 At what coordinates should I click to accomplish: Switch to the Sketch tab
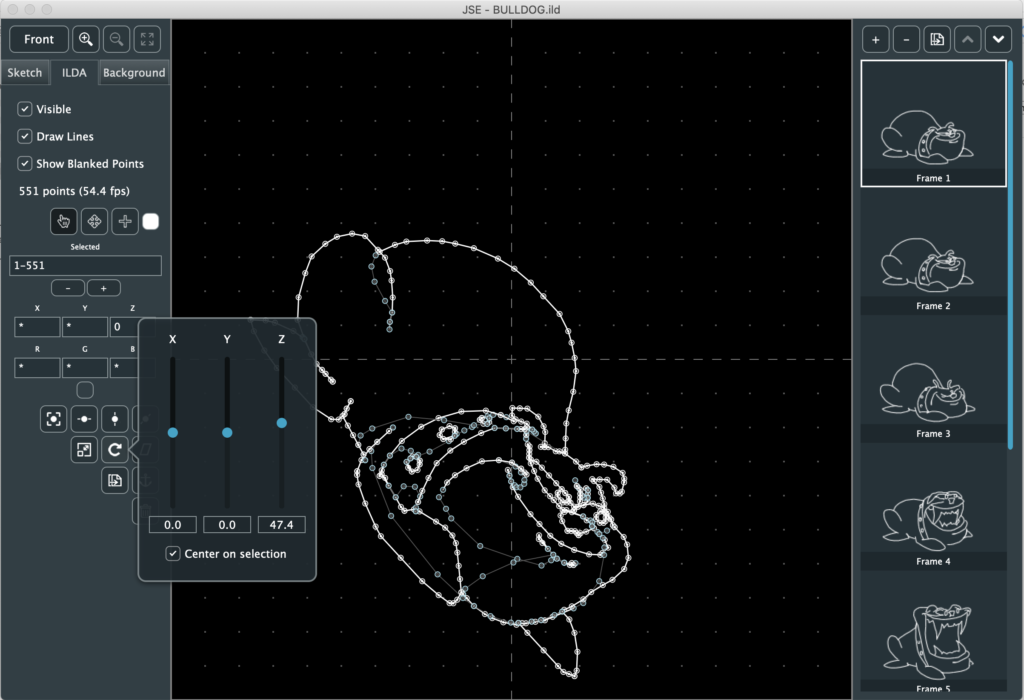pos(25,73)
